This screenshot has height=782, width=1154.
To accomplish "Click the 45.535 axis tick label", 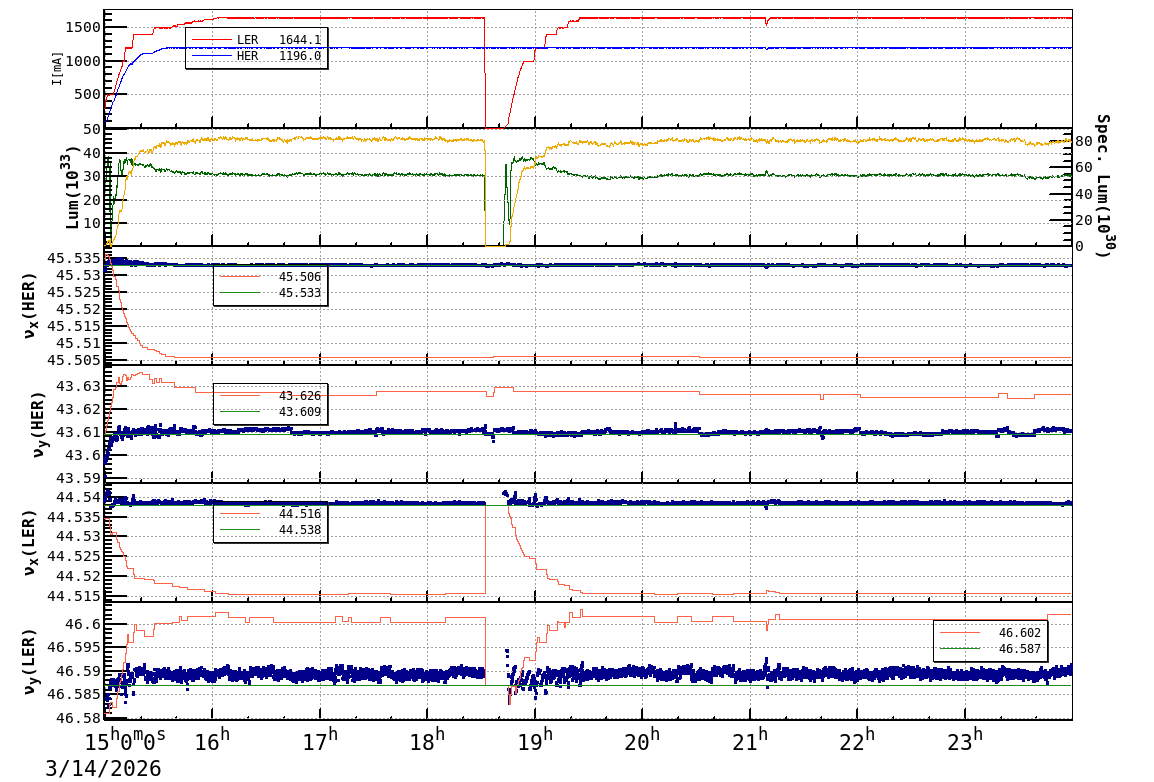I will click(74, 258).
